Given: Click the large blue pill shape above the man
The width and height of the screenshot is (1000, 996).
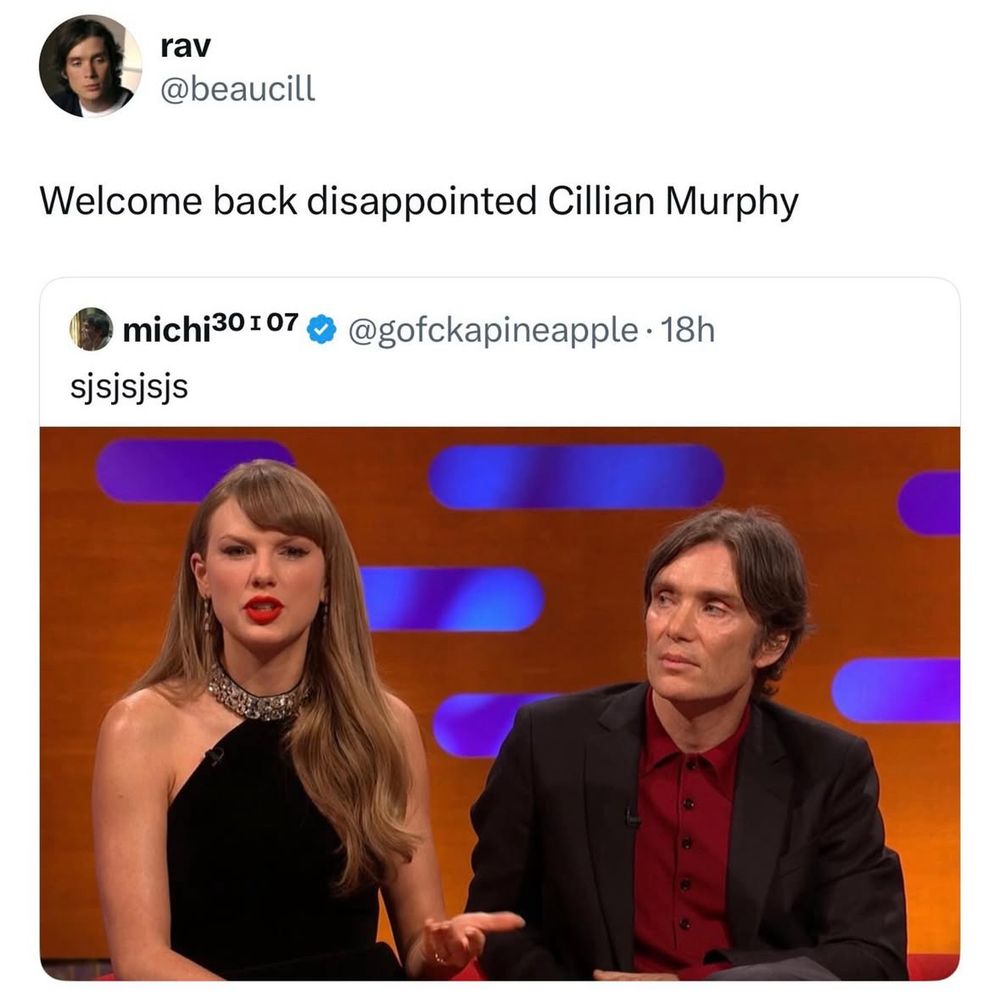Looking at the screenshot, I should pos(575,477).
